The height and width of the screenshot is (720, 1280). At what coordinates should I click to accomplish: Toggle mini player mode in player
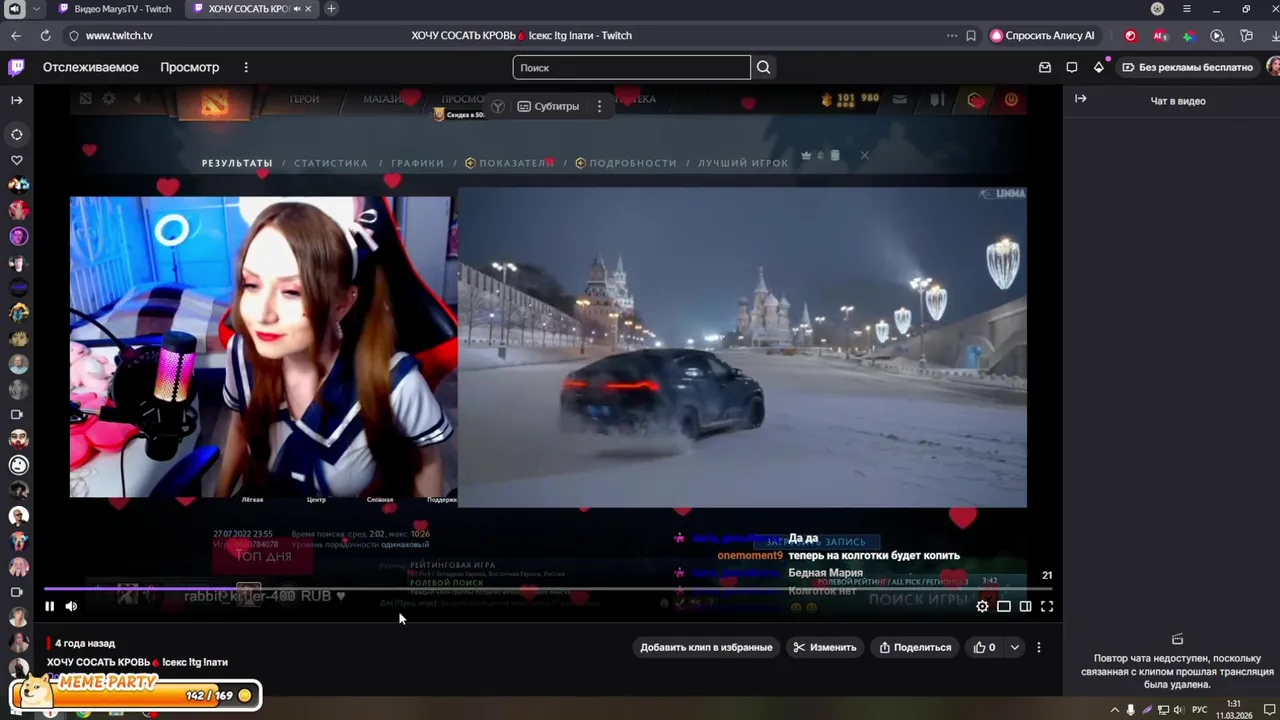pos(1004,606)
